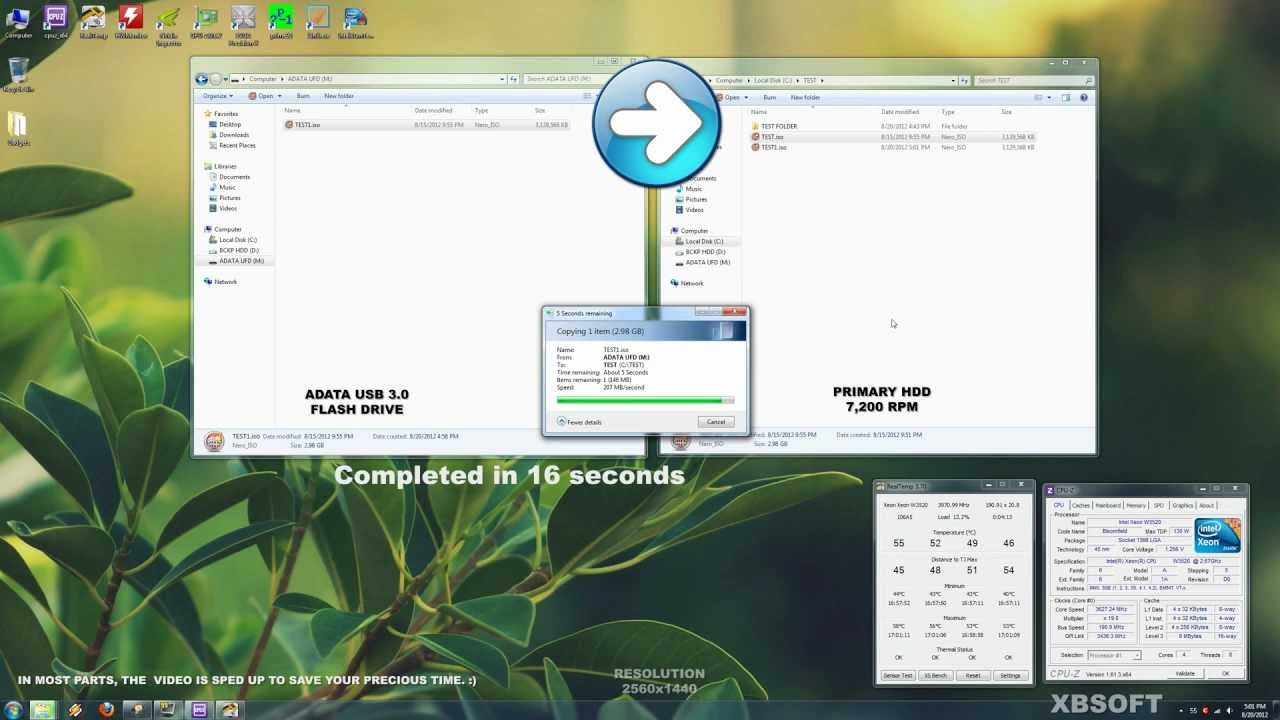Image resolution: width=1280 pixels, height=720 pixels.
Task: Click Burn in ADATA UFD window toolbar
Action: tap(303, 96)
